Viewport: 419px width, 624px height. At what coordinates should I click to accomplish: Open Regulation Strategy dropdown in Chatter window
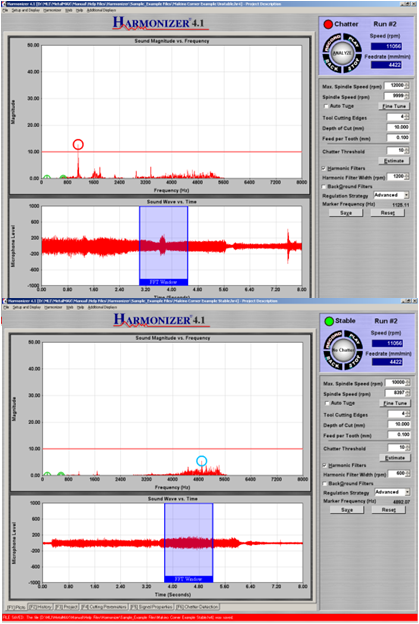[x=406, y=195]
